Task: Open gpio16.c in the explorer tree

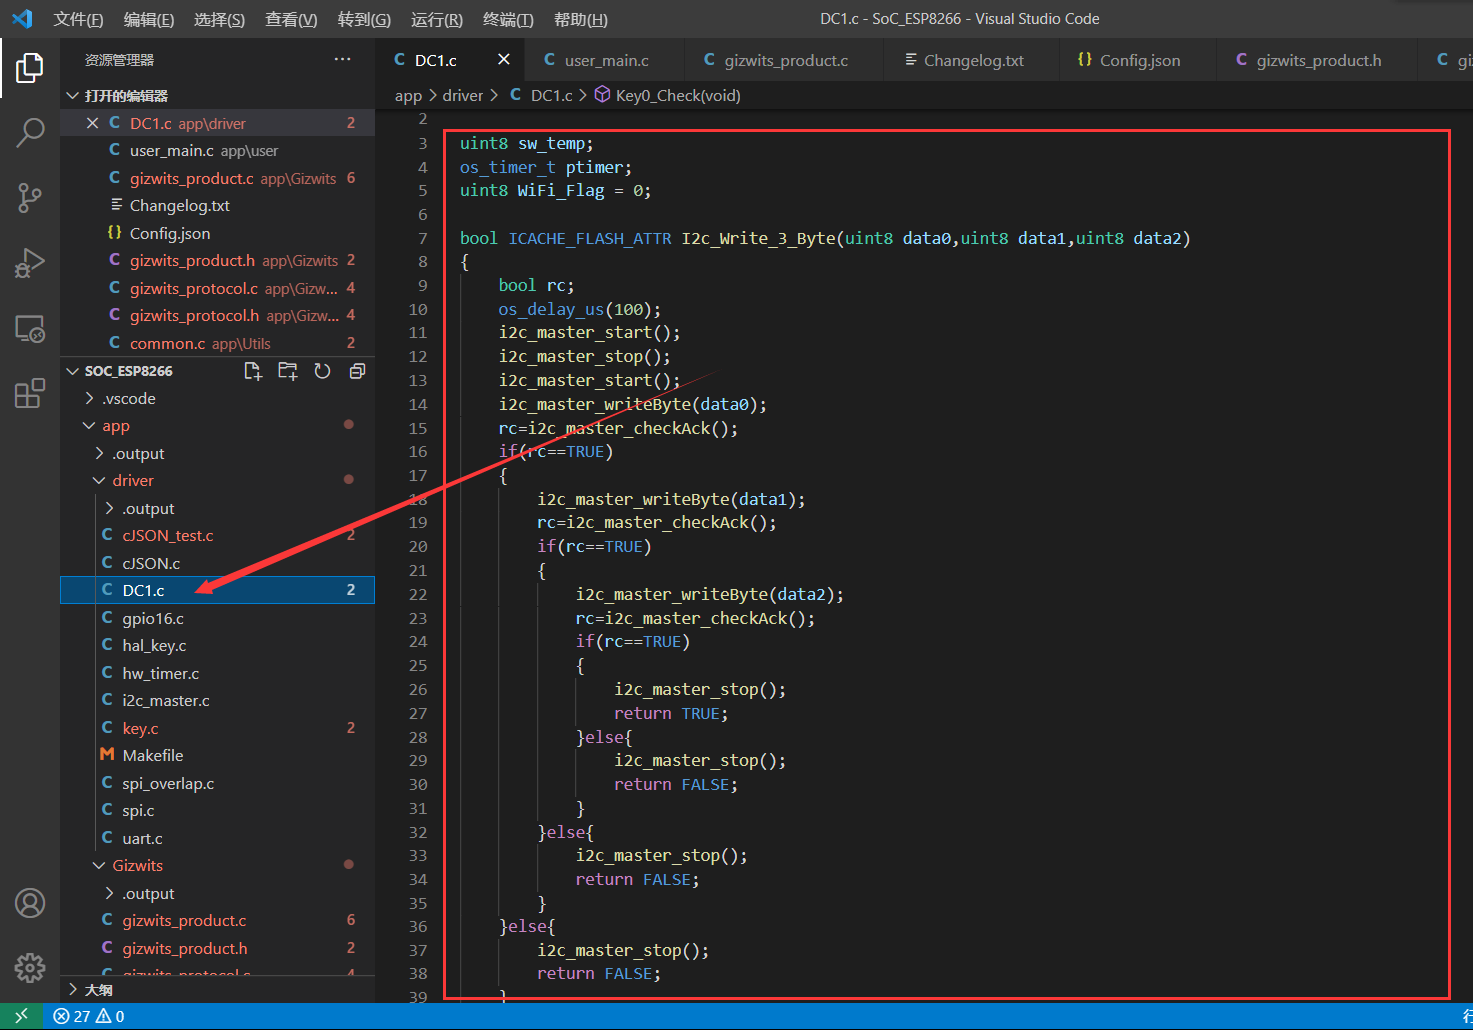Action: pyautogui.click(x=218, y=619)
